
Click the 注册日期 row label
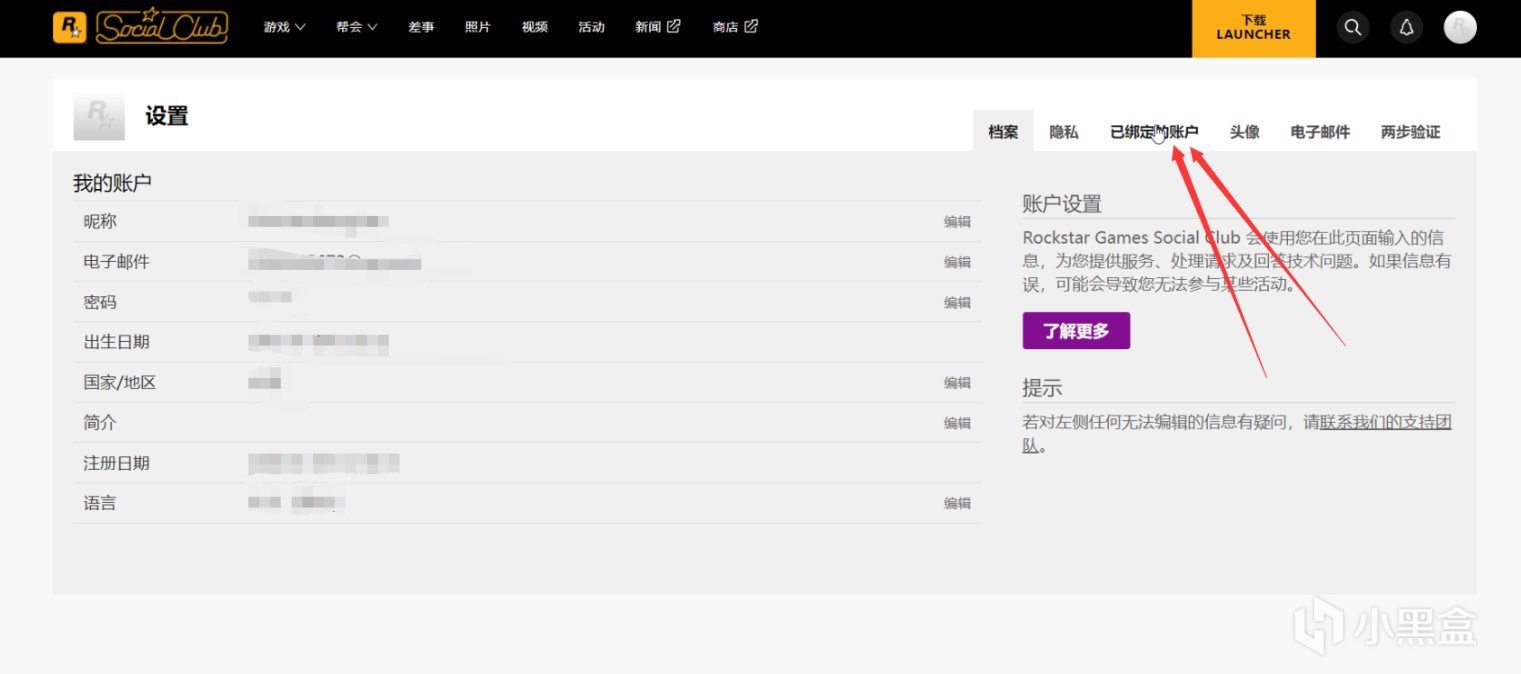116,463
